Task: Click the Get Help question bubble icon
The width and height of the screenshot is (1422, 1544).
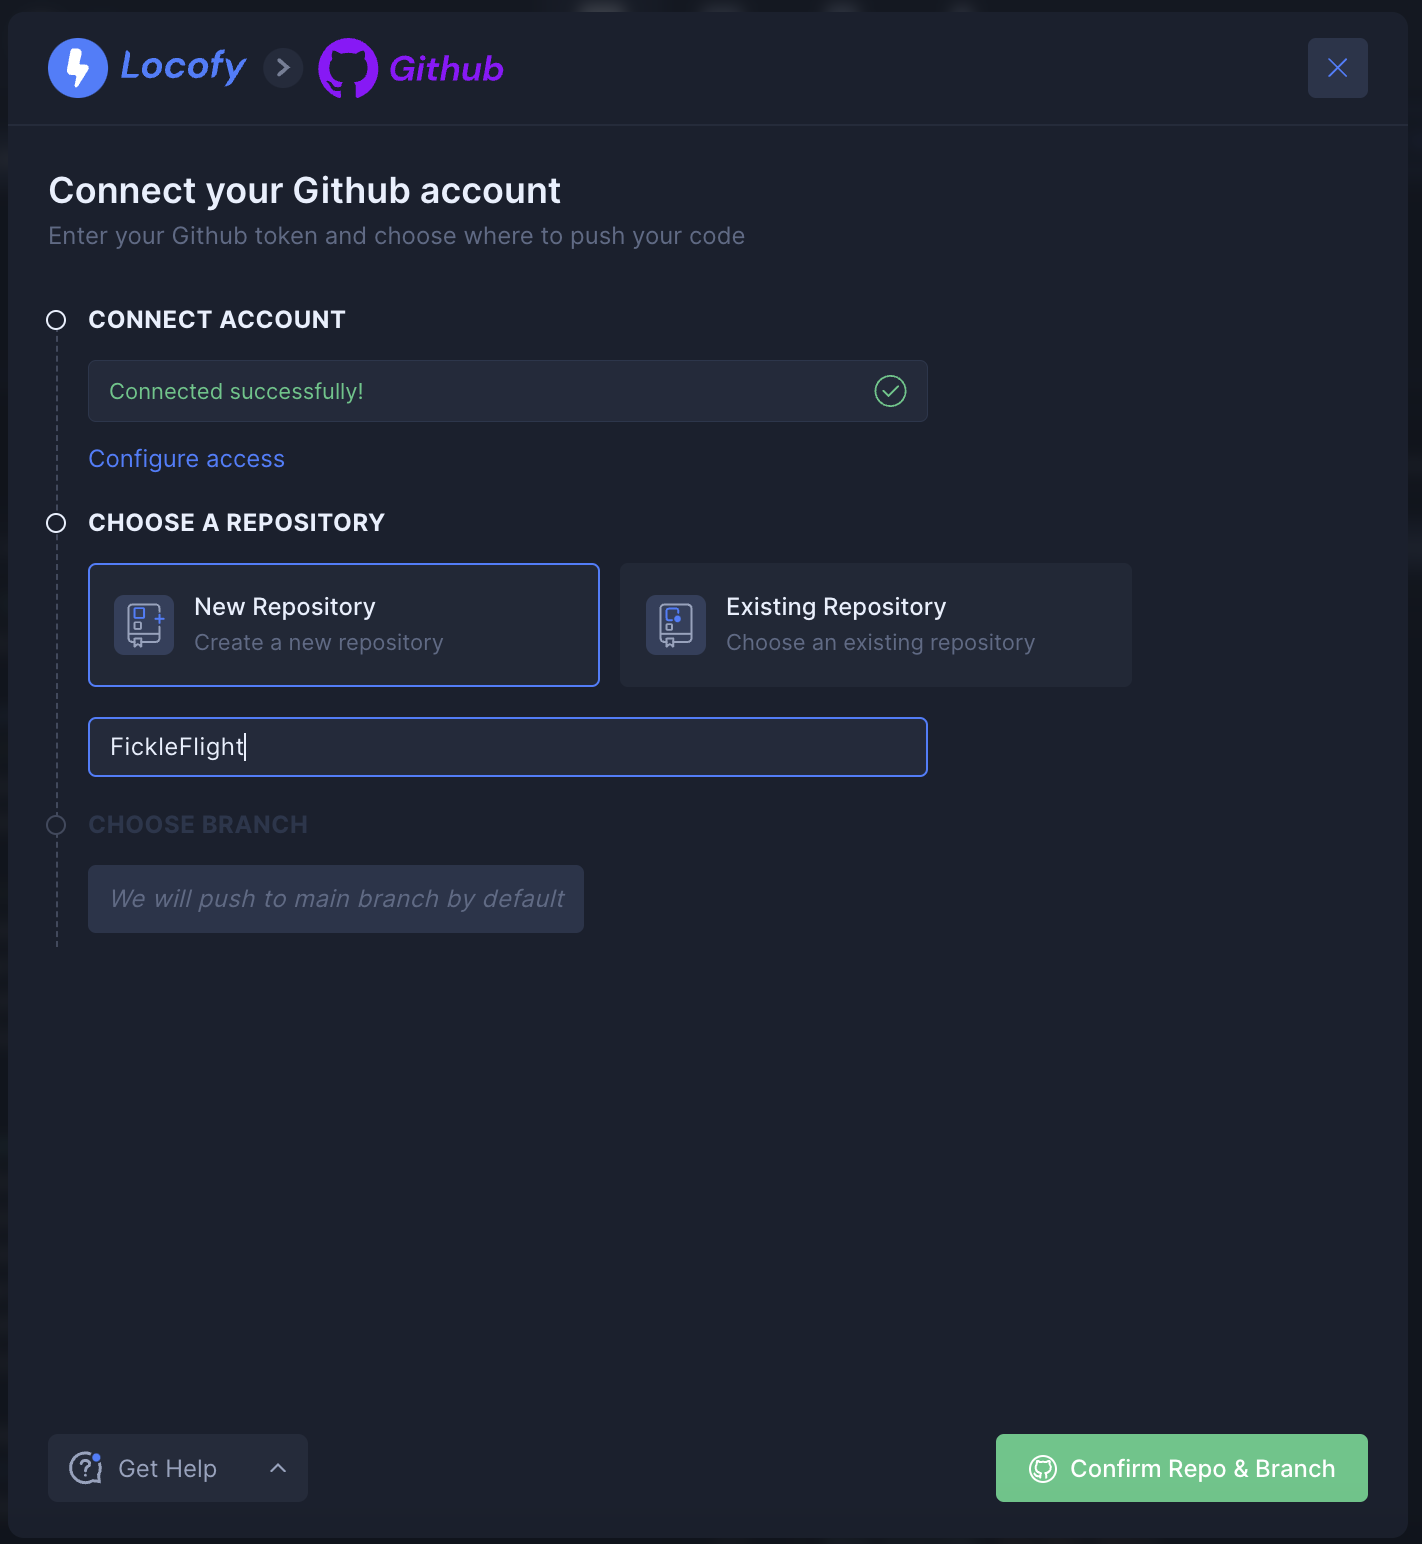Action: 86,1468
